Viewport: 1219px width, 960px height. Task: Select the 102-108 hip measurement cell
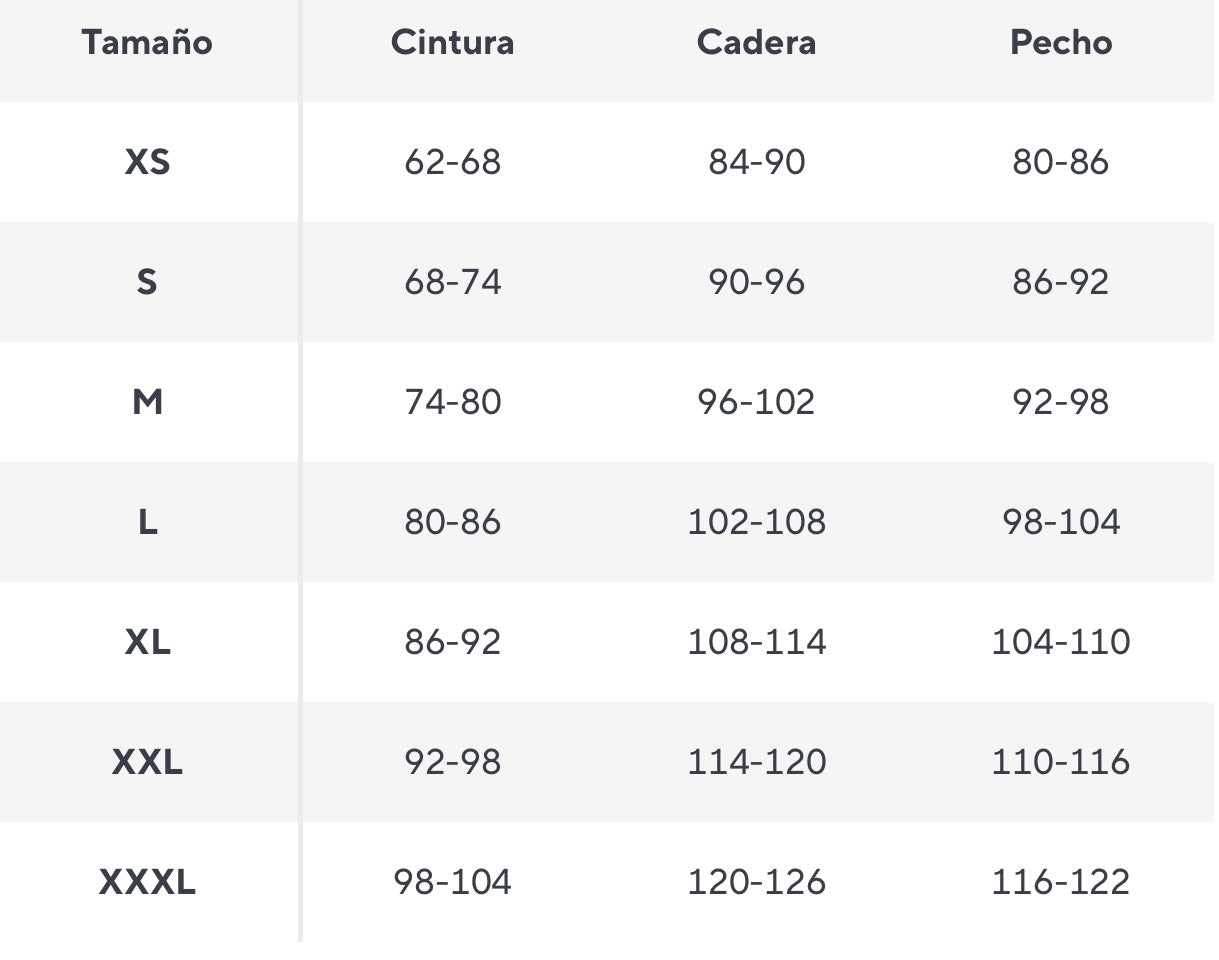pyautogui.click(x=756, y=522)
